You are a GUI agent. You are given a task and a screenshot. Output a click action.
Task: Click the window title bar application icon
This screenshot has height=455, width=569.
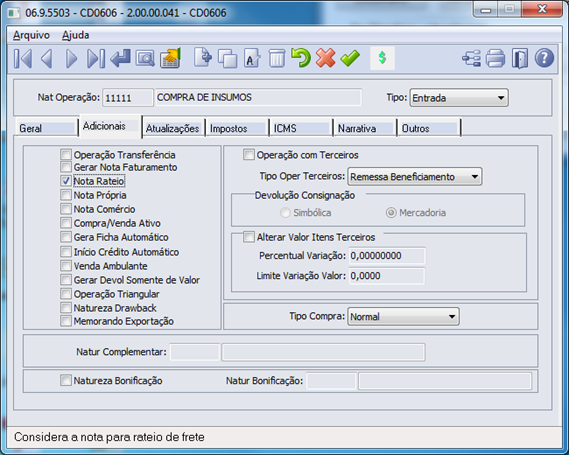[x=14, y=13]
